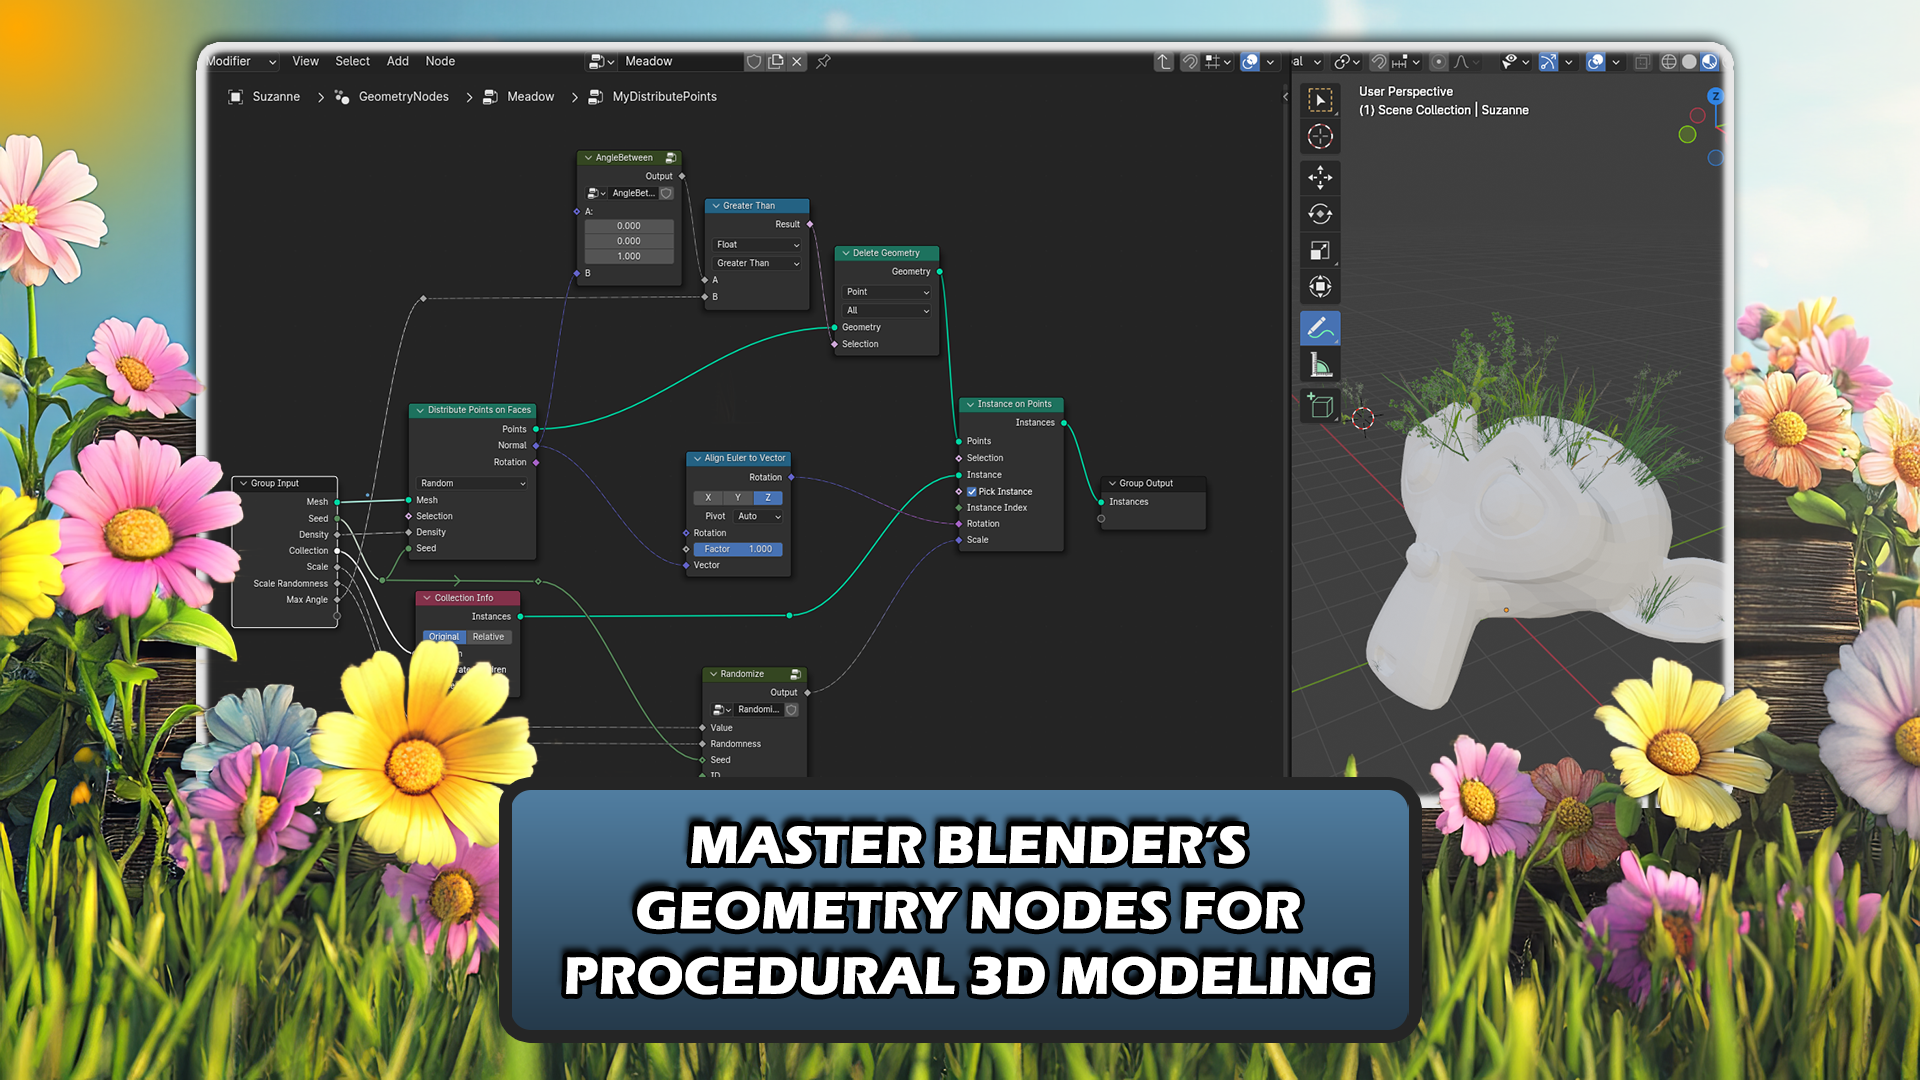This screenshot has height=1080, width=1920.
Task: Click the 1.000 vector value in AngleBetween
Action: click(x=629, y=257)
